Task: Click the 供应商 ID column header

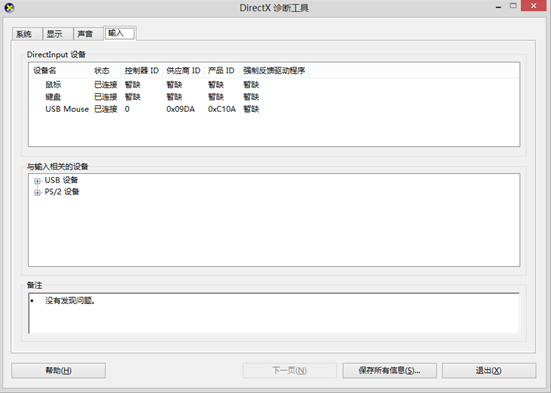Action: [x=183, y=71]
